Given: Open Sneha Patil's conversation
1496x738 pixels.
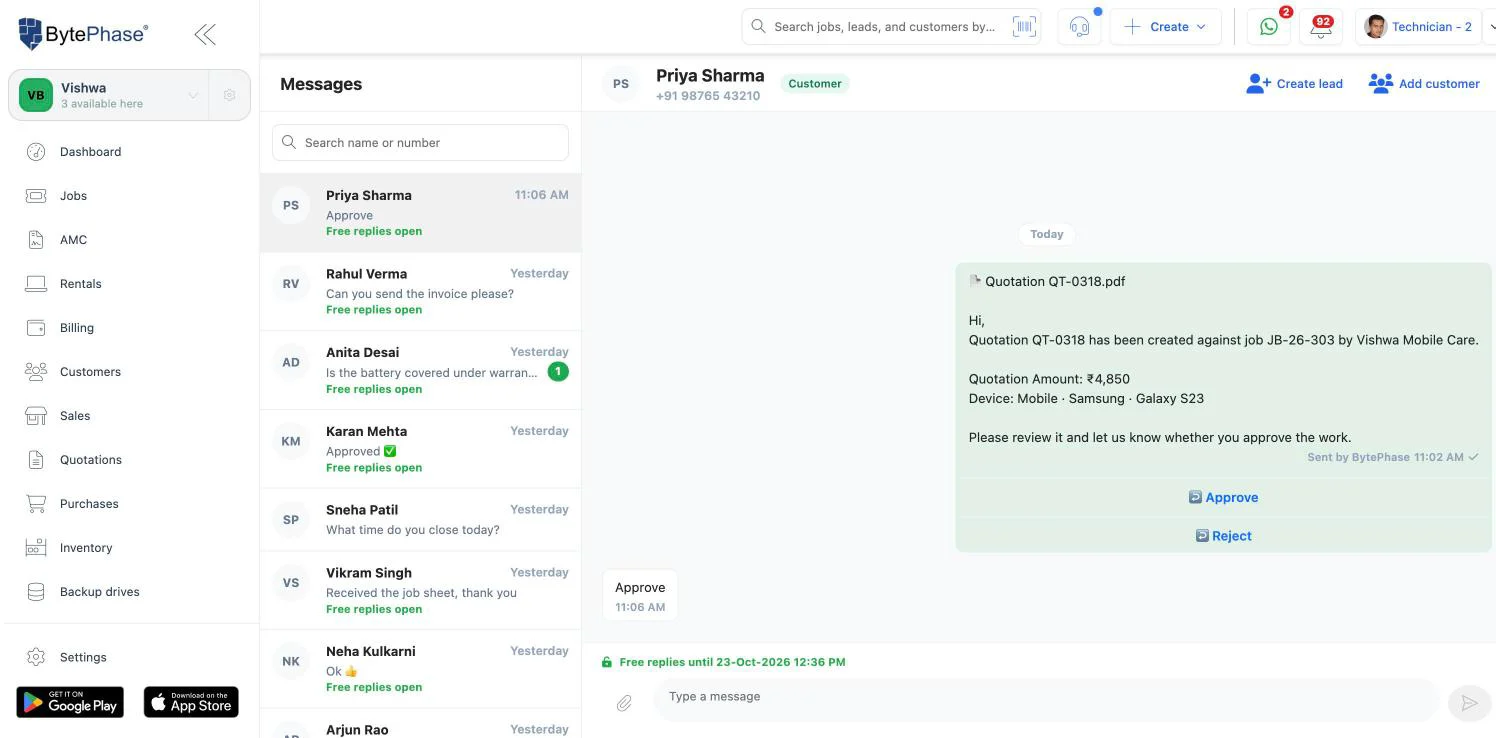Looking at the screenshot, I should [x=420, y=520].
